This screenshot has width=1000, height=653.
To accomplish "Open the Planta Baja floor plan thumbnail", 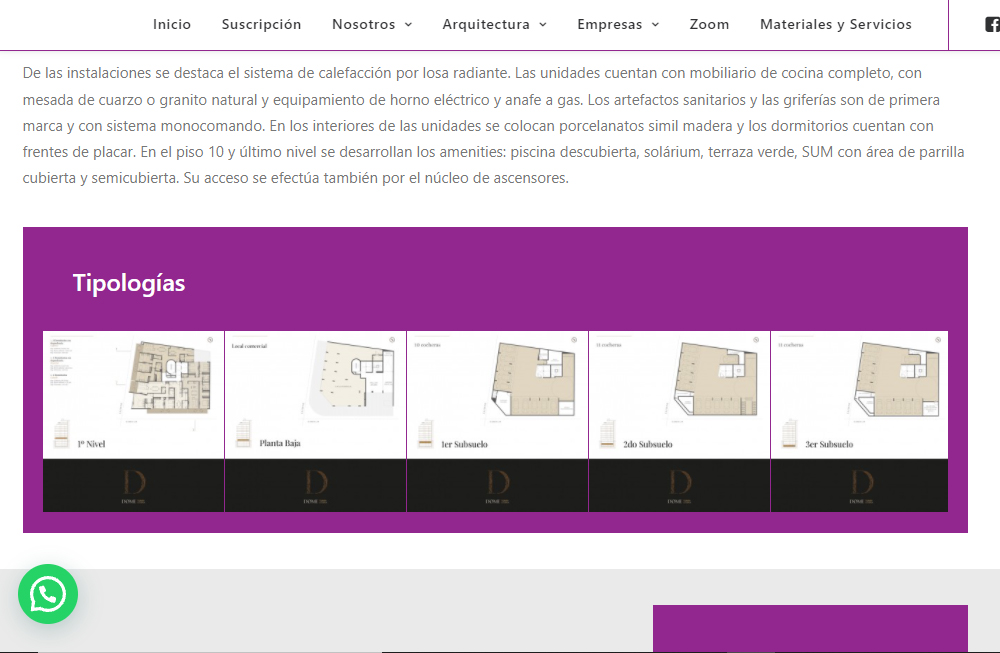I will coord(316,395).
